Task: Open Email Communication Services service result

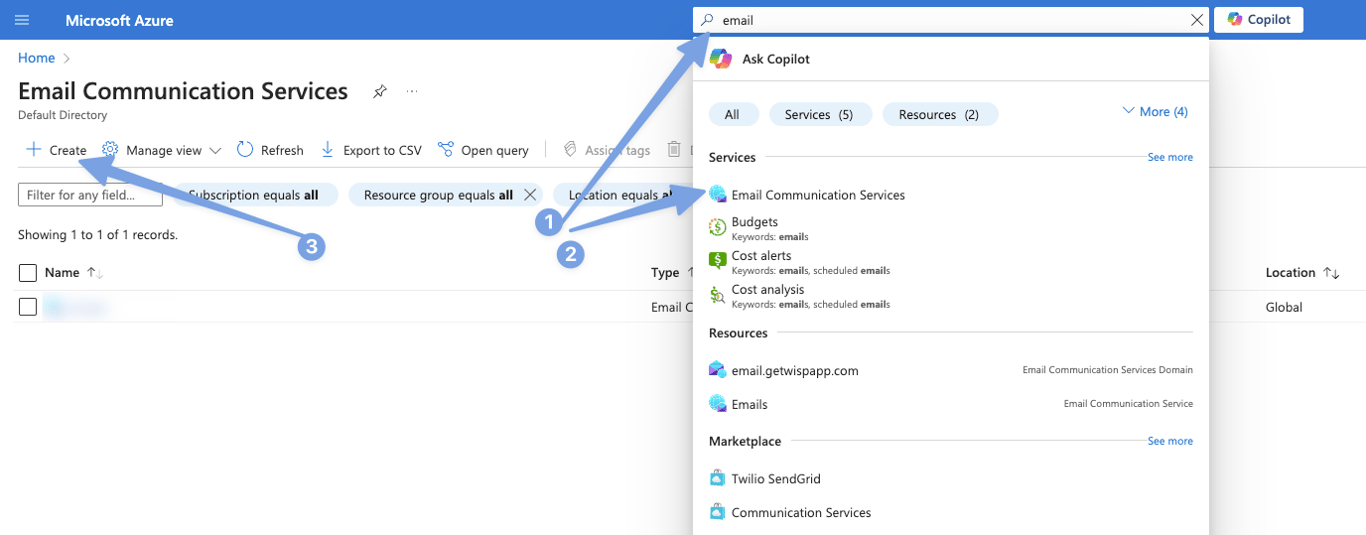Action: 818,195
